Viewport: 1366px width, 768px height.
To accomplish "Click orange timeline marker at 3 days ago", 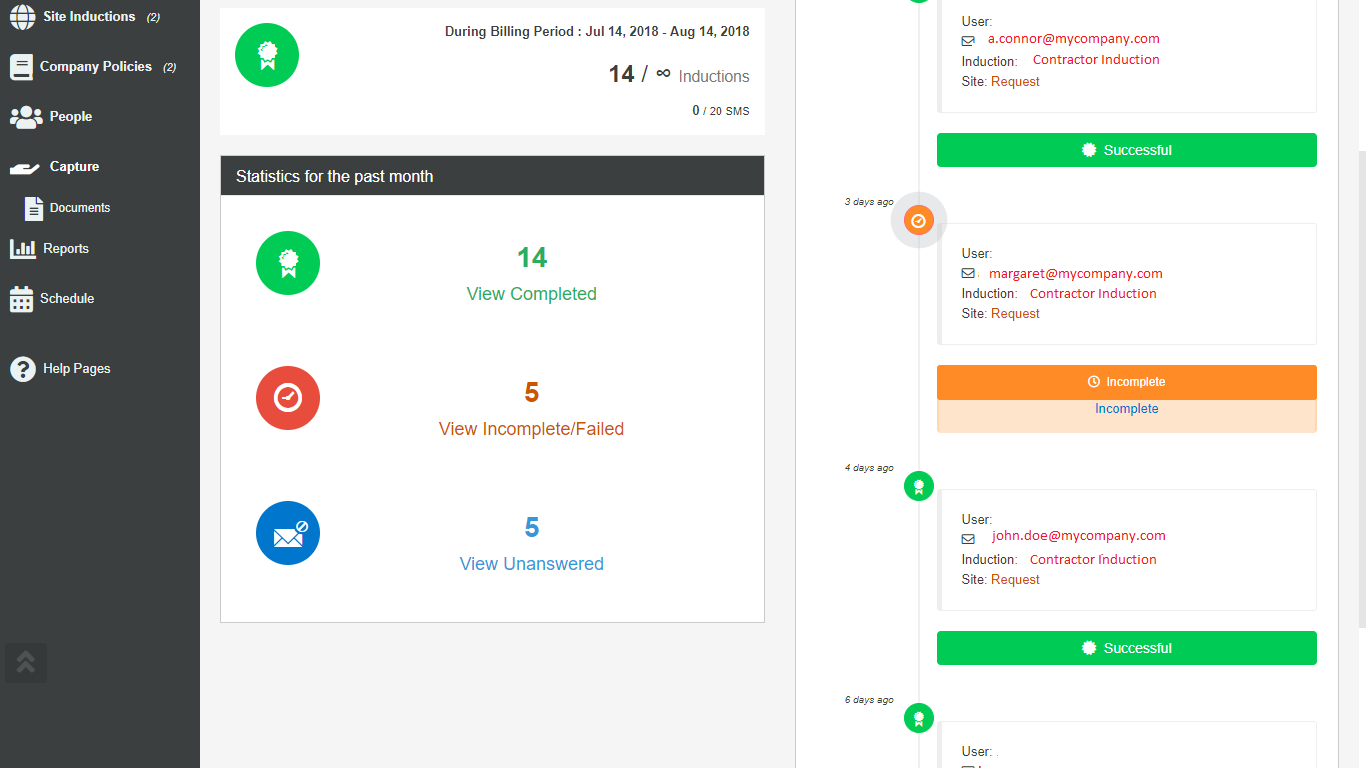I will (x=919, y=220).
